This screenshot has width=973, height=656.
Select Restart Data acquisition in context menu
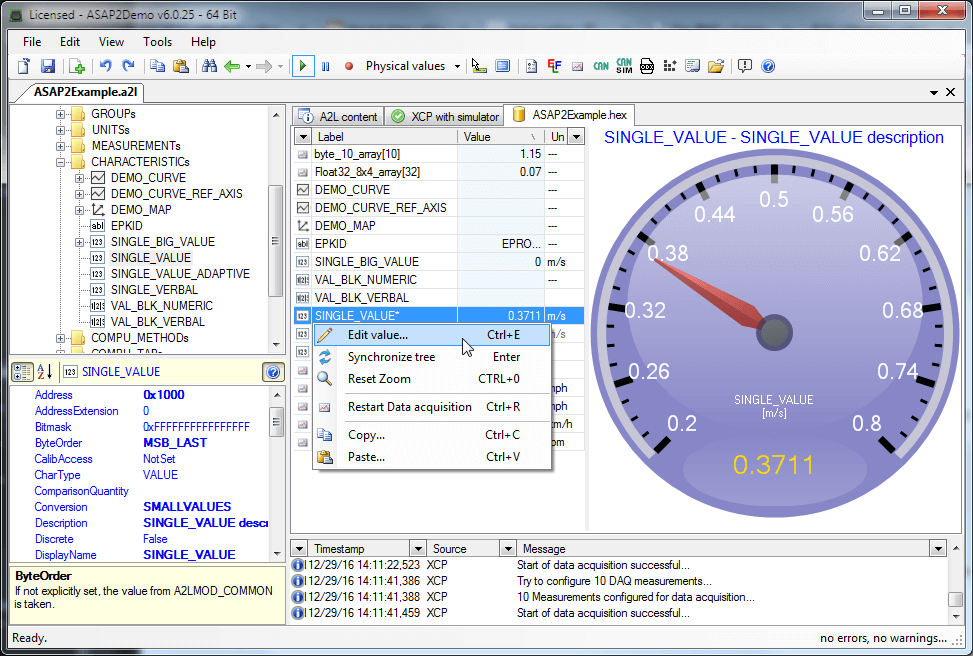409,407
